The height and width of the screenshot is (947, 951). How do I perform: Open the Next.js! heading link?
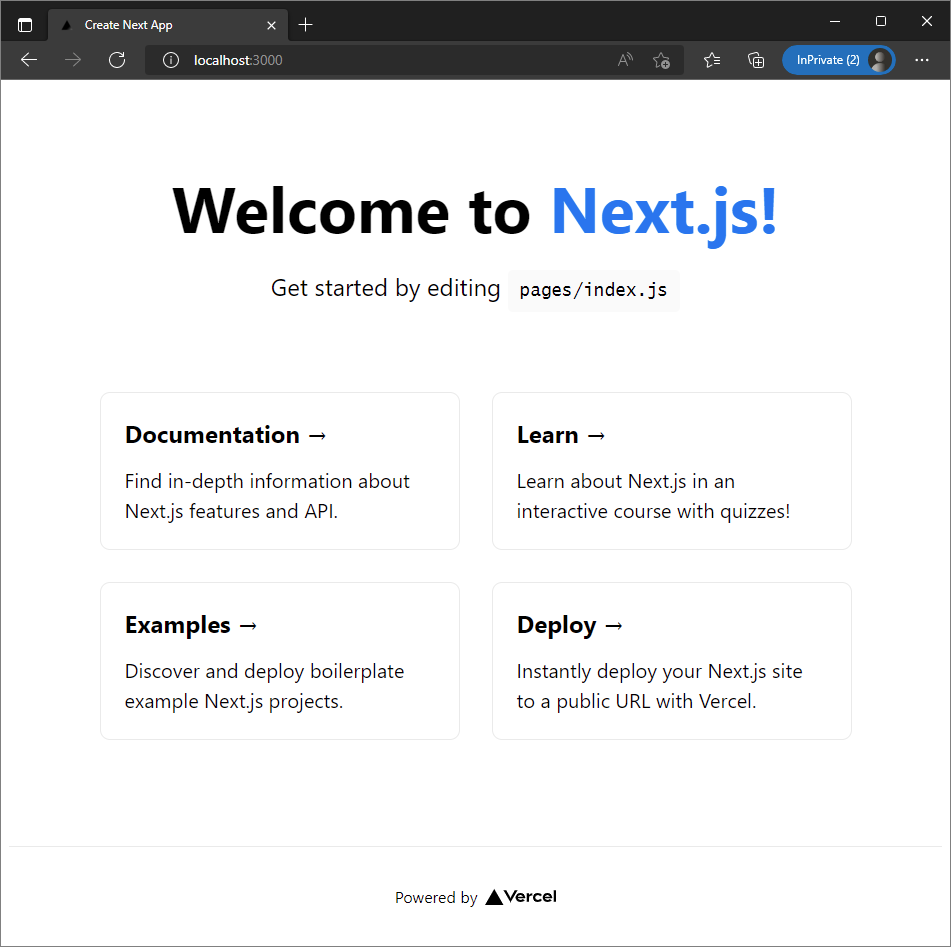[664, 211]
